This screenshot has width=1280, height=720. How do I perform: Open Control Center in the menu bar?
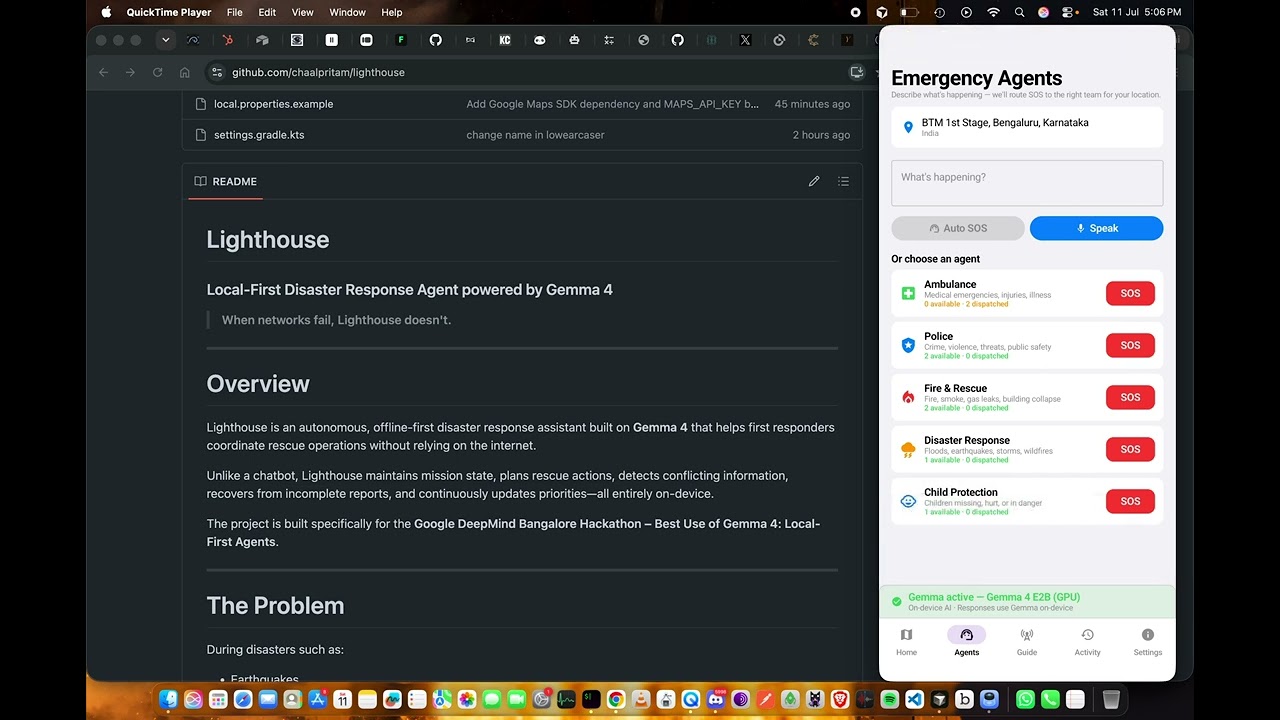pyautogui.click(x=1069, y=12)
